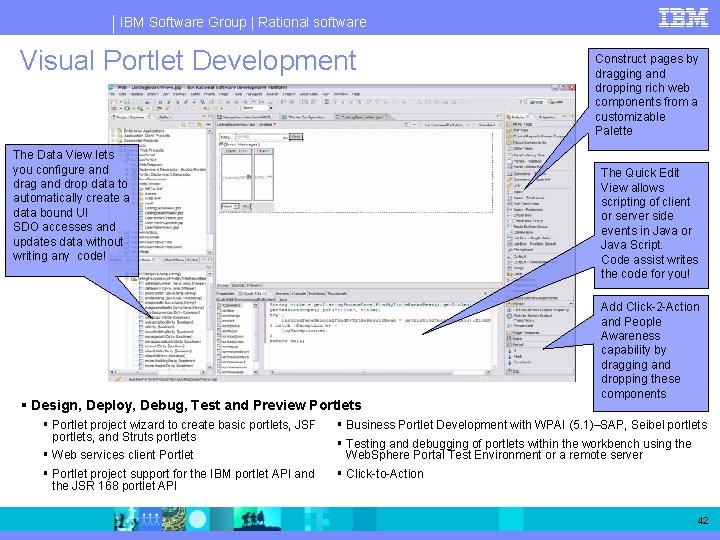Click Collapse All in the Project Explorer toolbar

click(x=191, y=125)
